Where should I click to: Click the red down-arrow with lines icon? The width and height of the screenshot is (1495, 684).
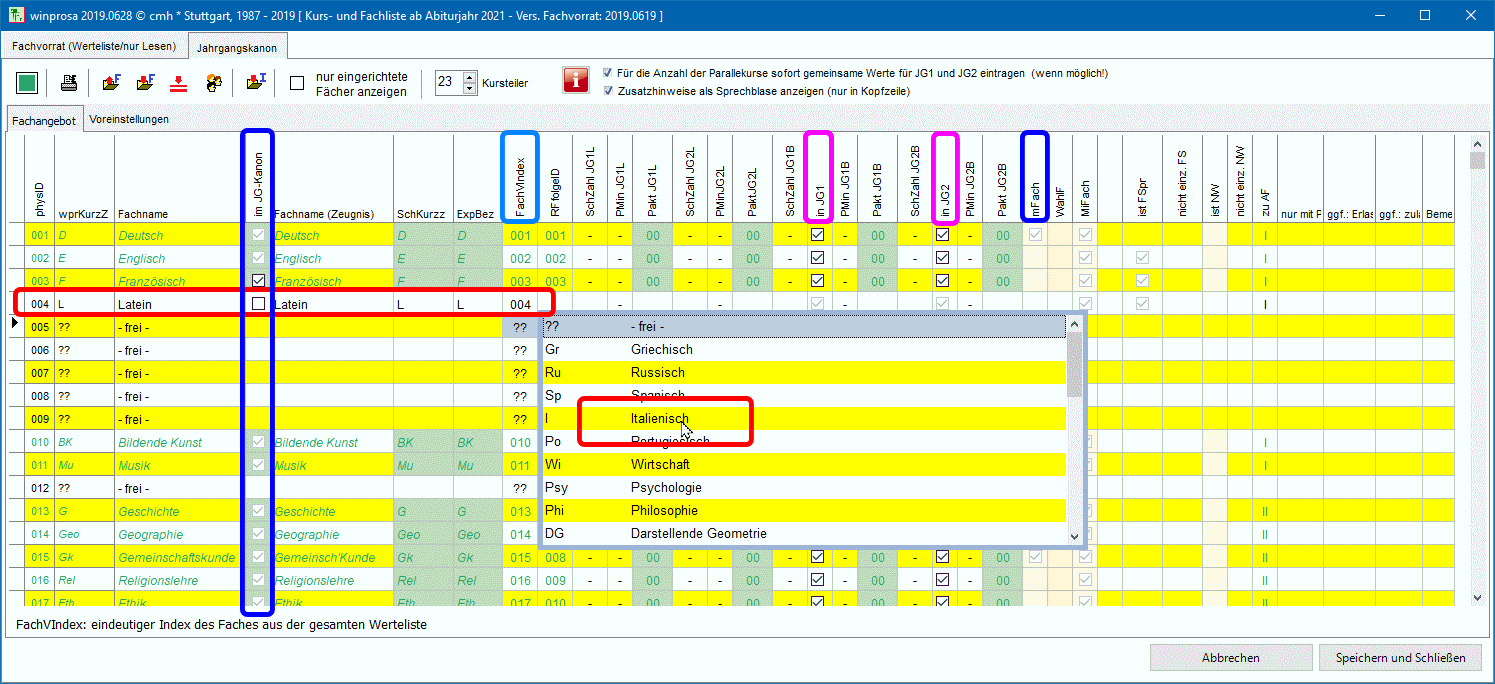pyautogui.click(x=178, y=83)
